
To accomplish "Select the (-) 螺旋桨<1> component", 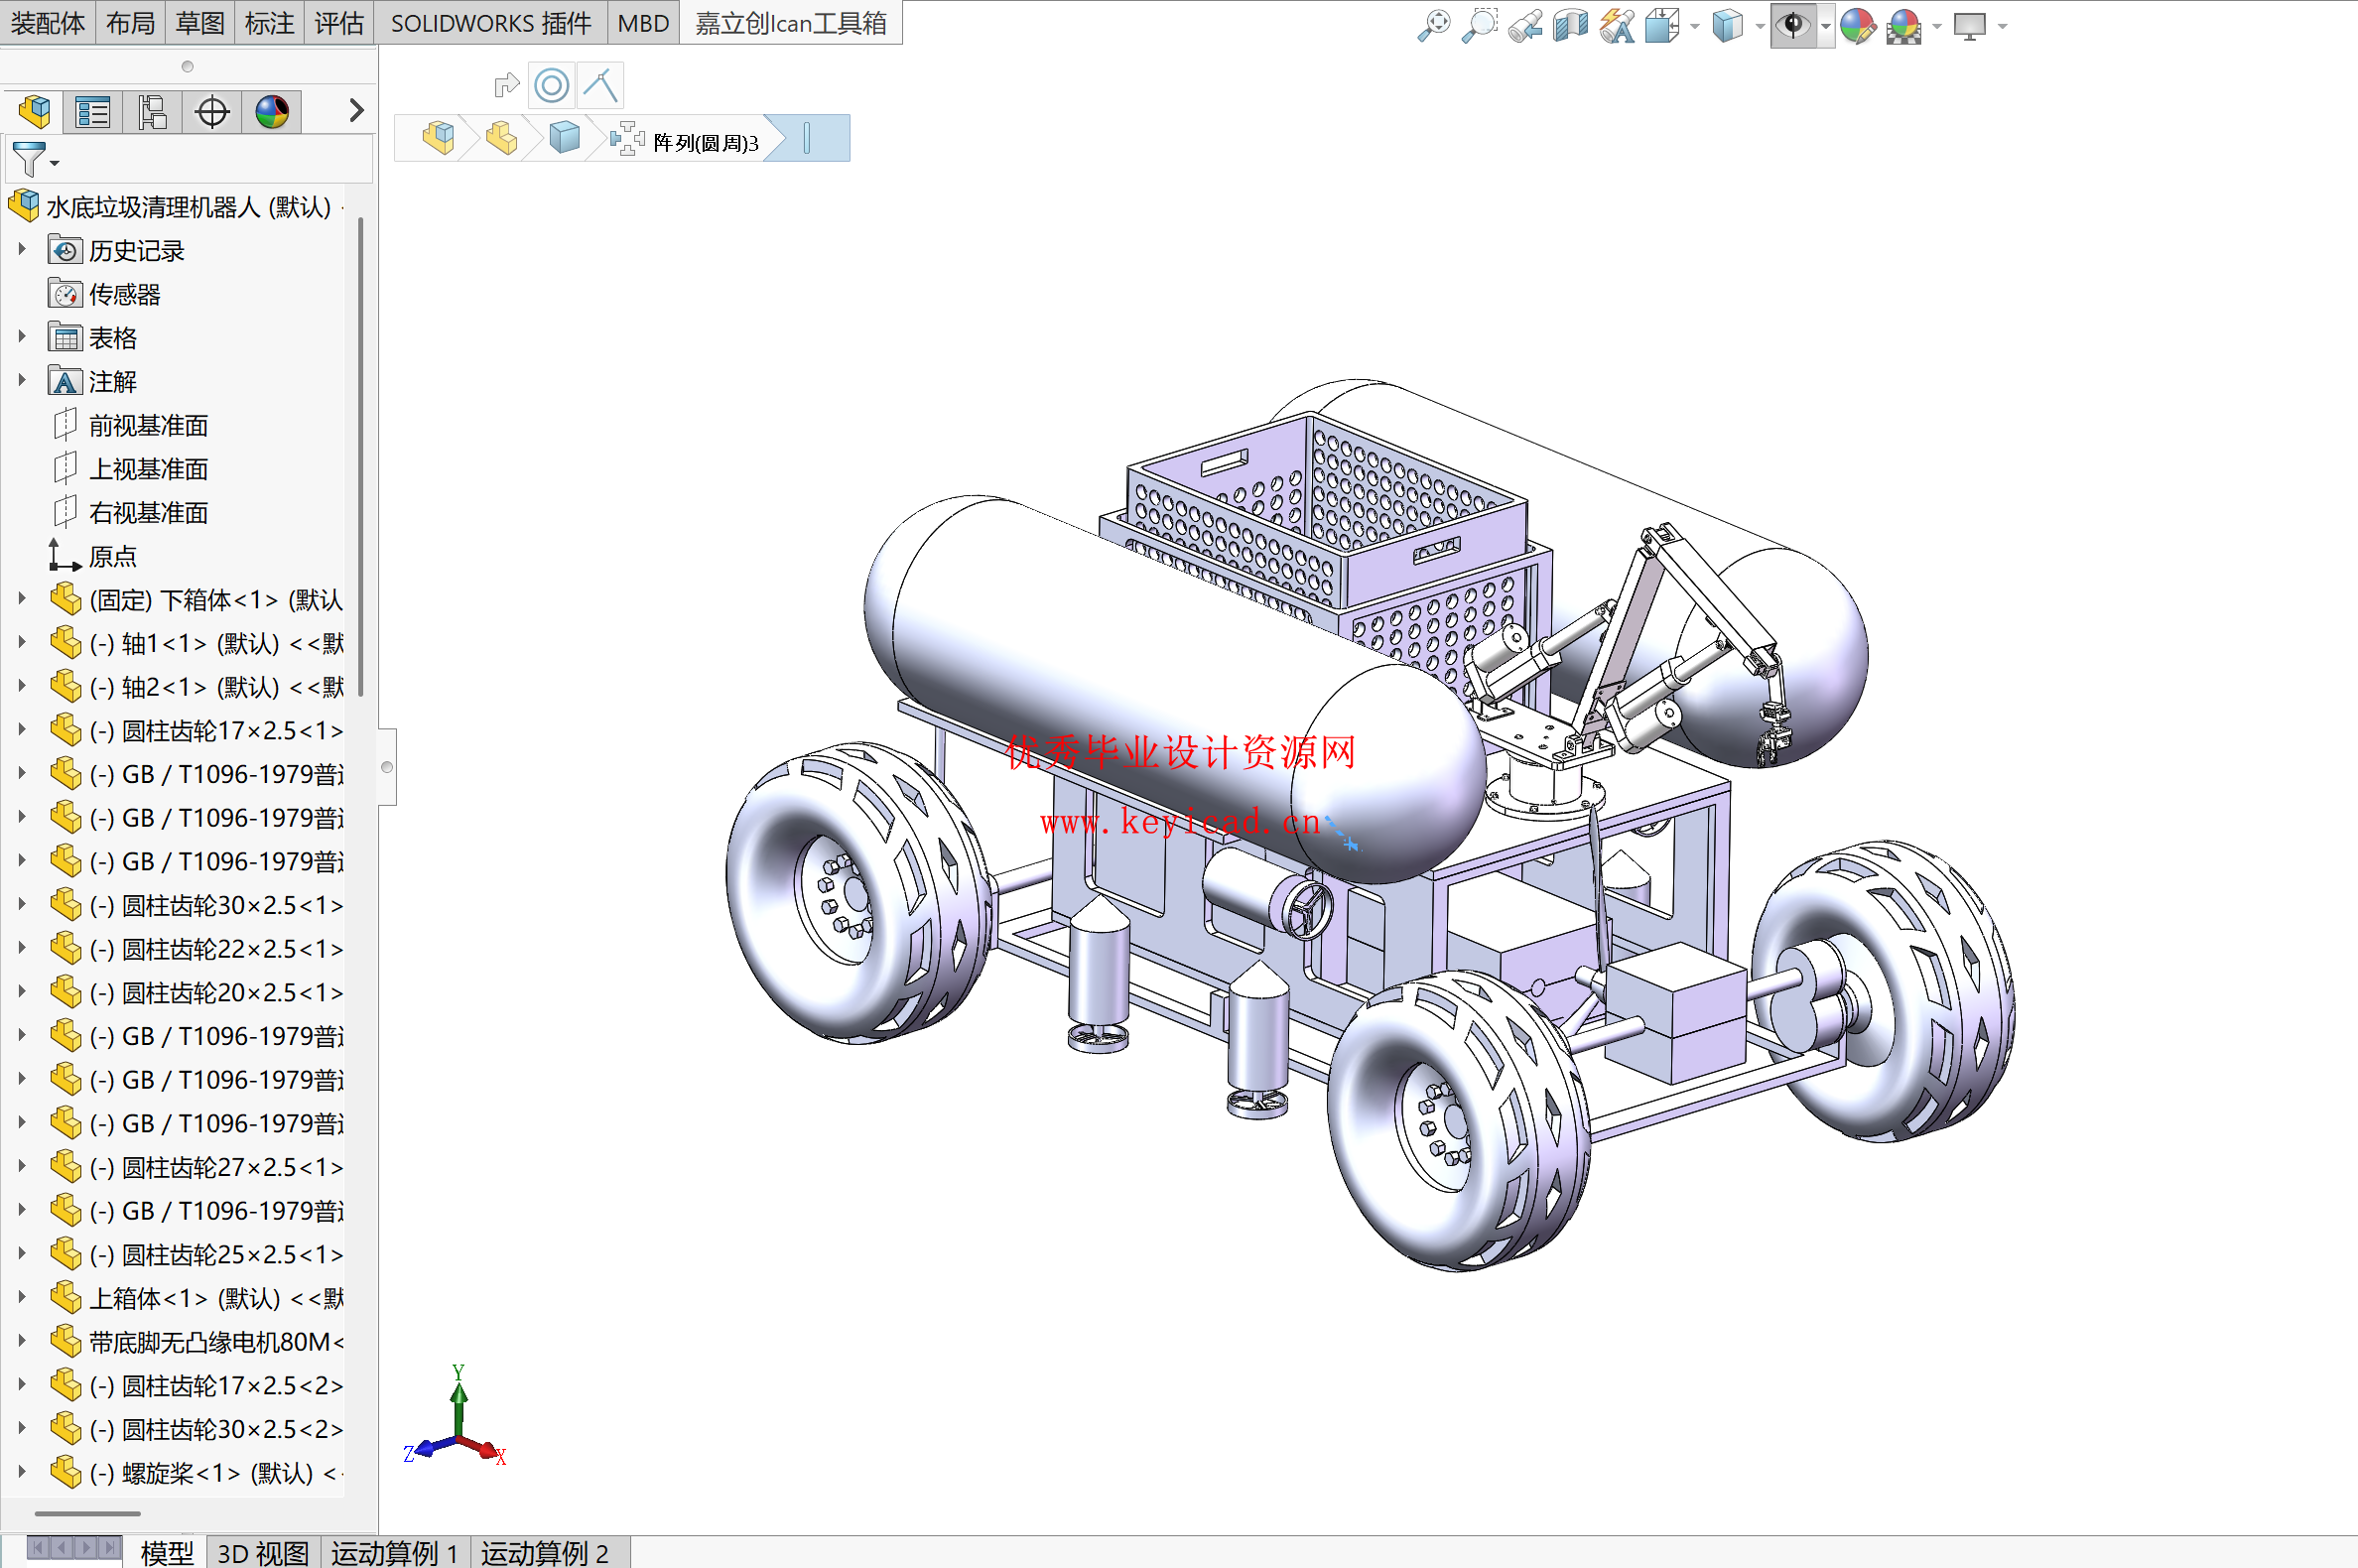I will click(196, 1473).
